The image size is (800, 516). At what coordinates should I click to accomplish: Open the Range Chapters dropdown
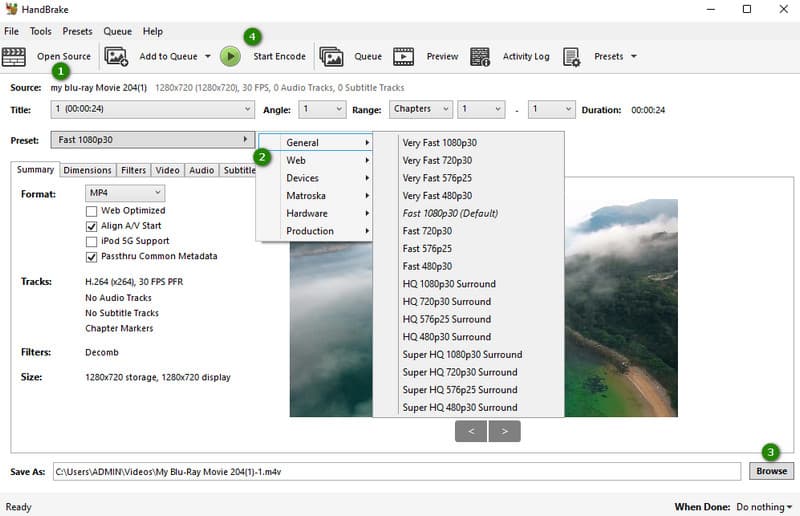point(419,109)
